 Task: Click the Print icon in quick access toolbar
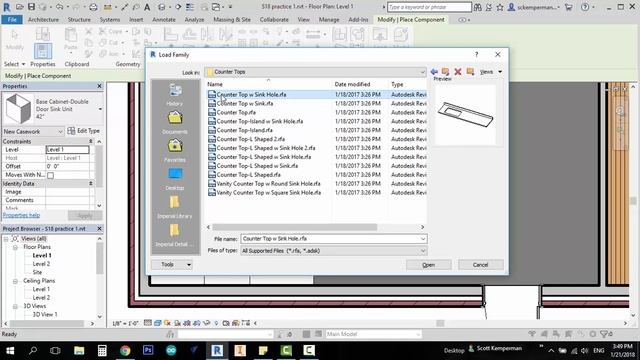point(93,7)
